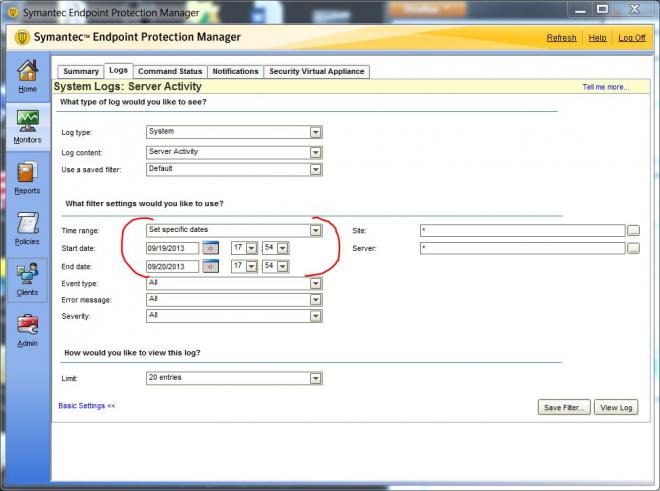Open the Start date minute dropdown
This screenshot has height=491, width=660.
(282, 248)
